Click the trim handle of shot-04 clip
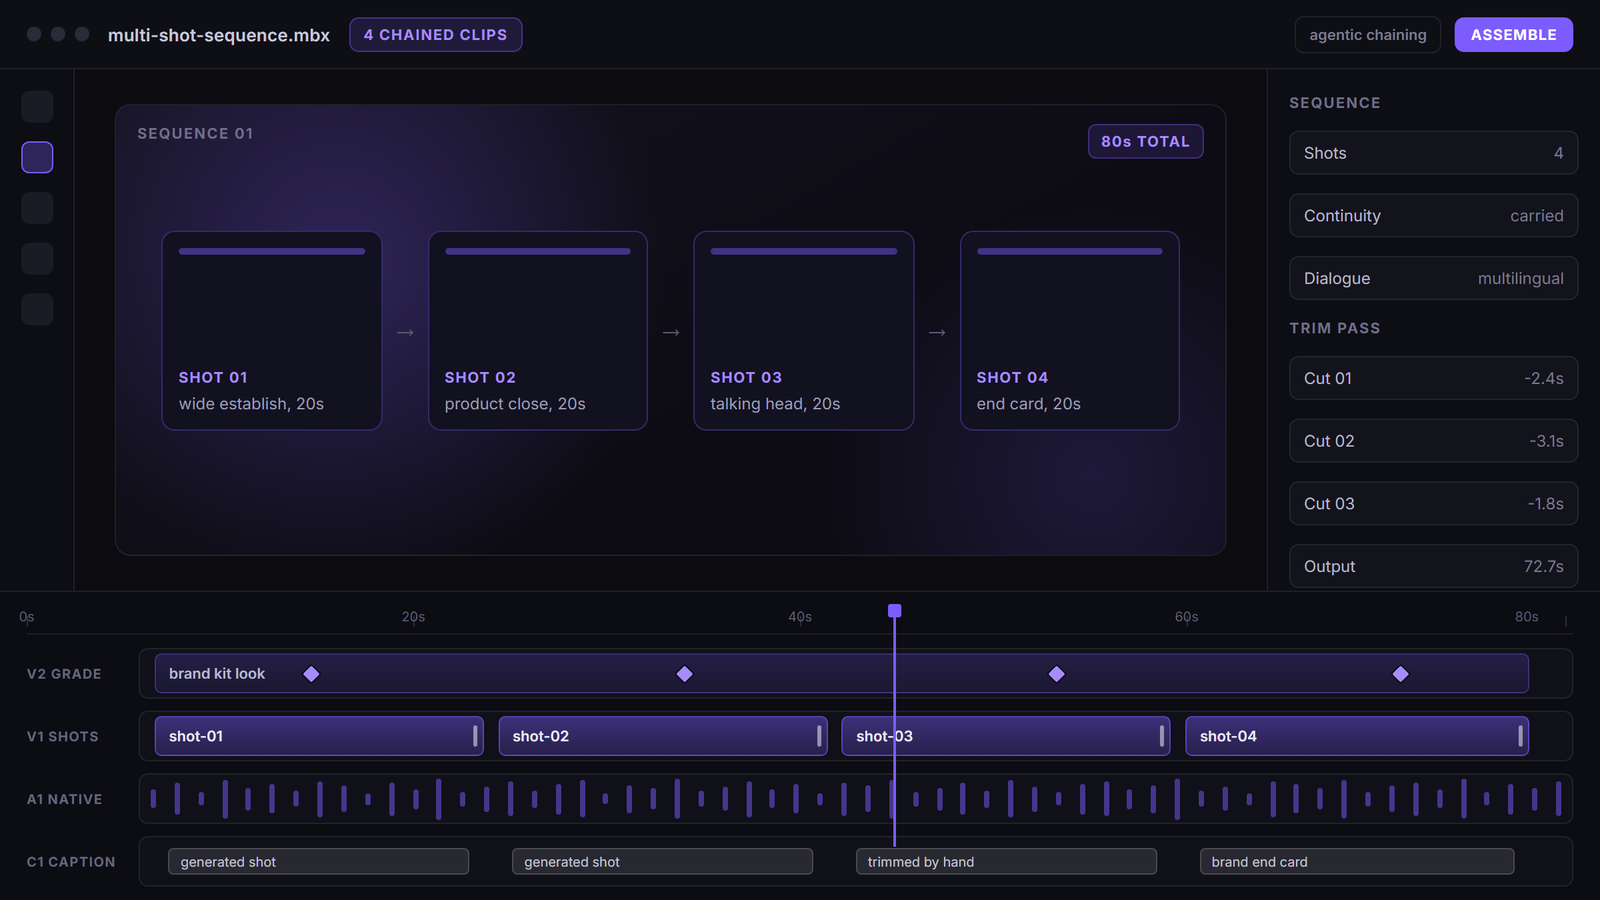The width and height of the screenshot is (1600, 900). click(x=1520, y=736)
